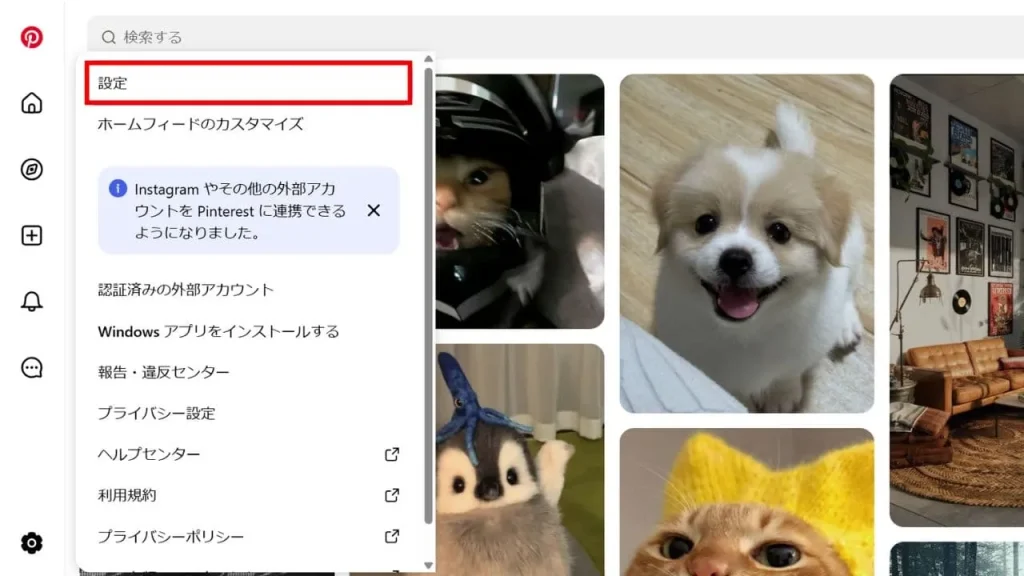
Task: Create a new pin with plus icon
Action: click(31, 235)
